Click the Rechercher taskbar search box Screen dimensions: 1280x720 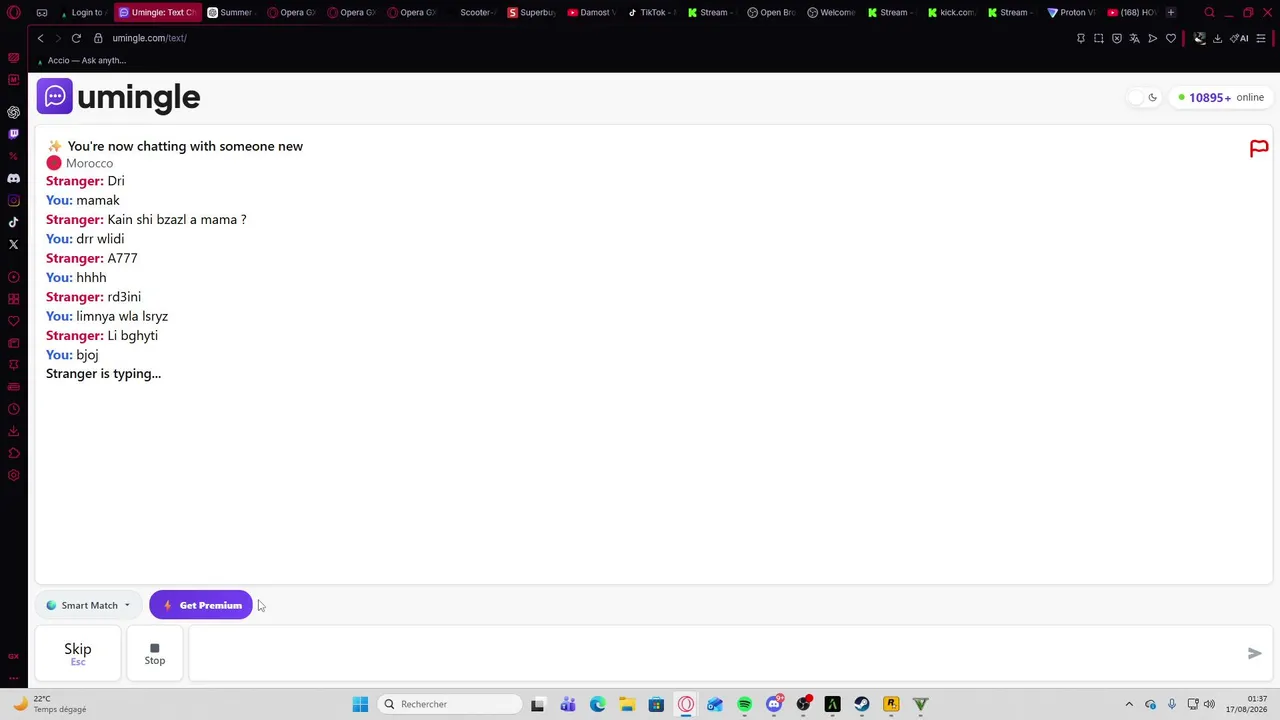tap(451, 704)
